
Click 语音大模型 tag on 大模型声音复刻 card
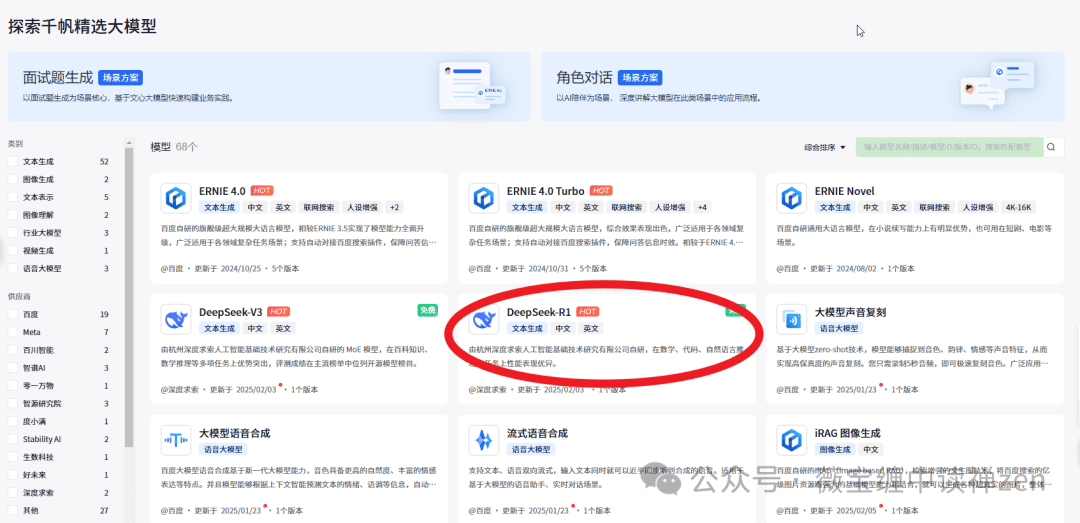click(837, 329)
